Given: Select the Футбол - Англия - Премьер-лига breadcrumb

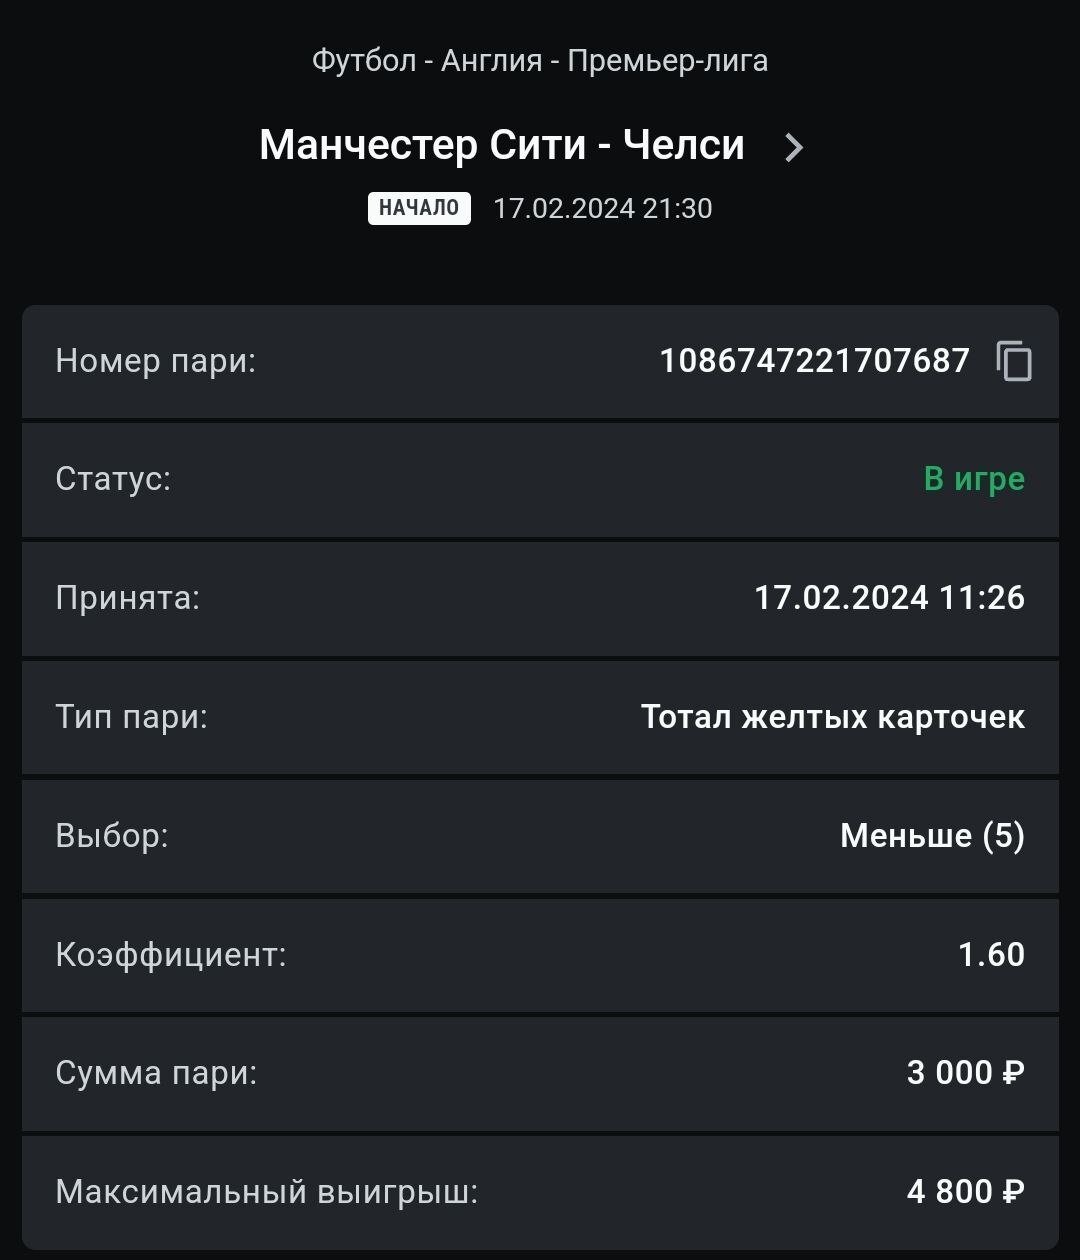Looking at the screenshot, I should pos(540,61).
